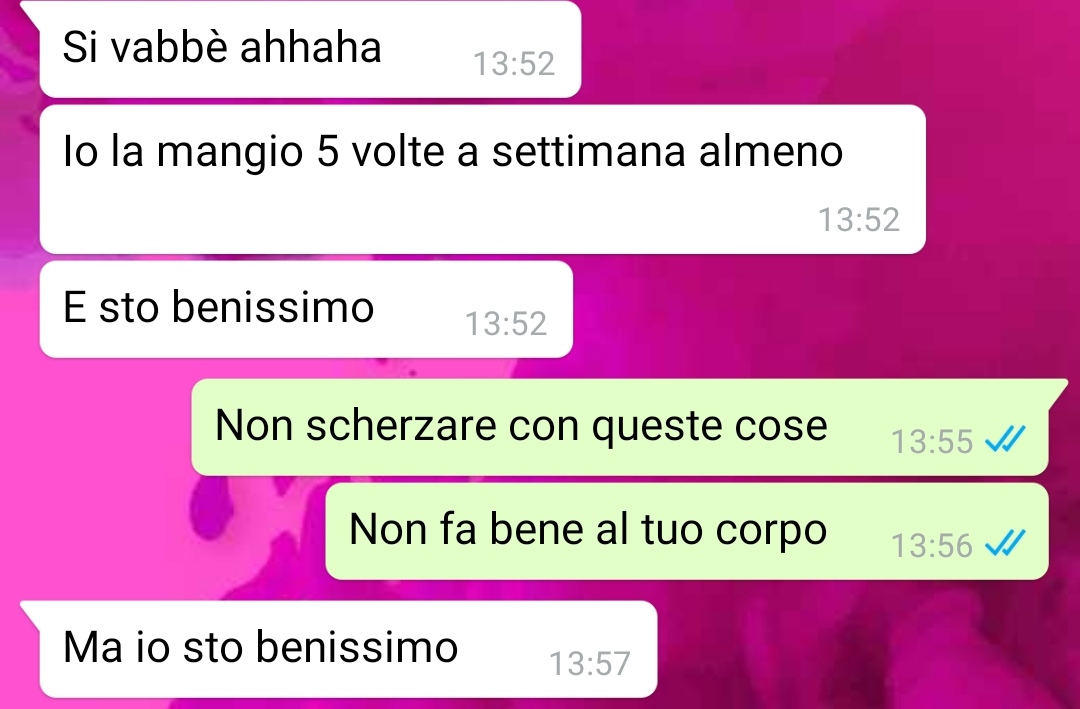Click the 13:52 time in "E sto benissimo" bubble
The height and width of the screenshot is (709, 1080).
(x=506, y=324)
